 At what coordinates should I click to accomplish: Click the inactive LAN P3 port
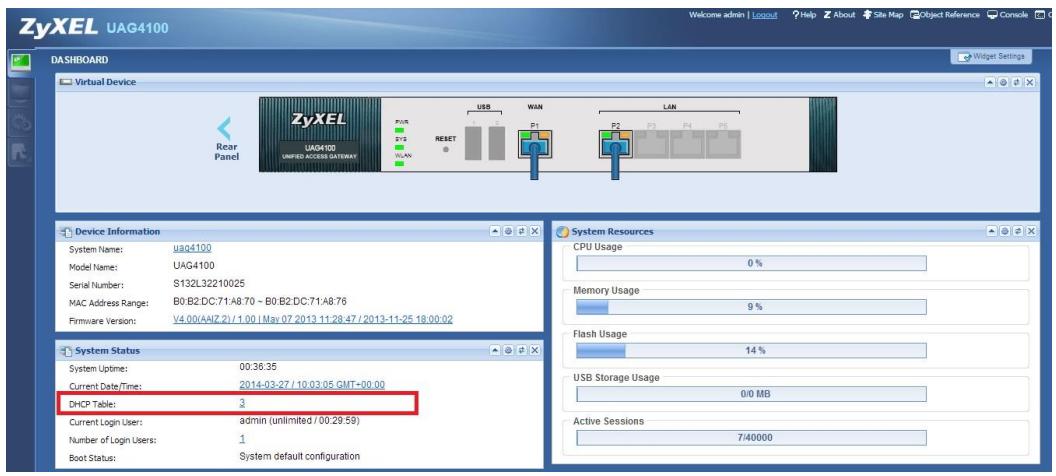tap(651, 144)
